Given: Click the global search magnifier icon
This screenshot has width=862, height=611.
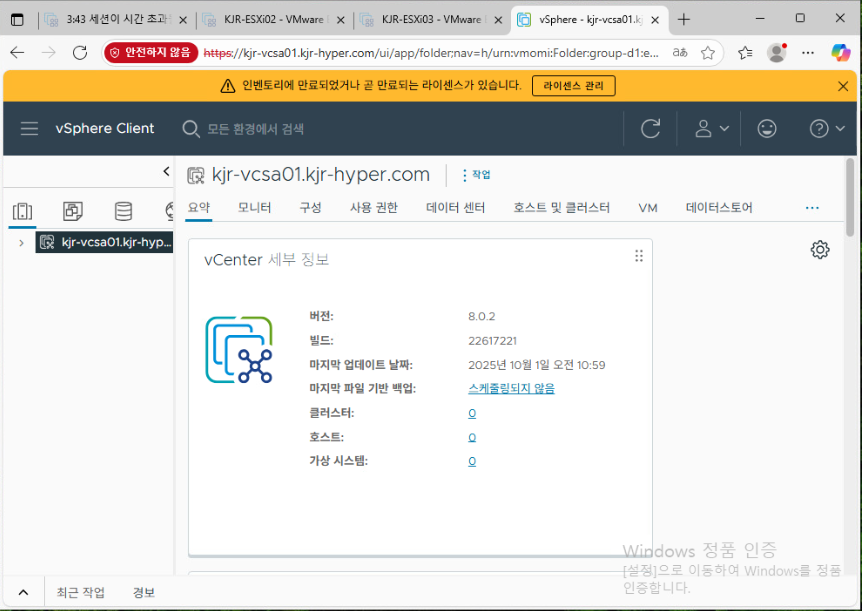Looking at the screenshot, I should click(191, 129).
